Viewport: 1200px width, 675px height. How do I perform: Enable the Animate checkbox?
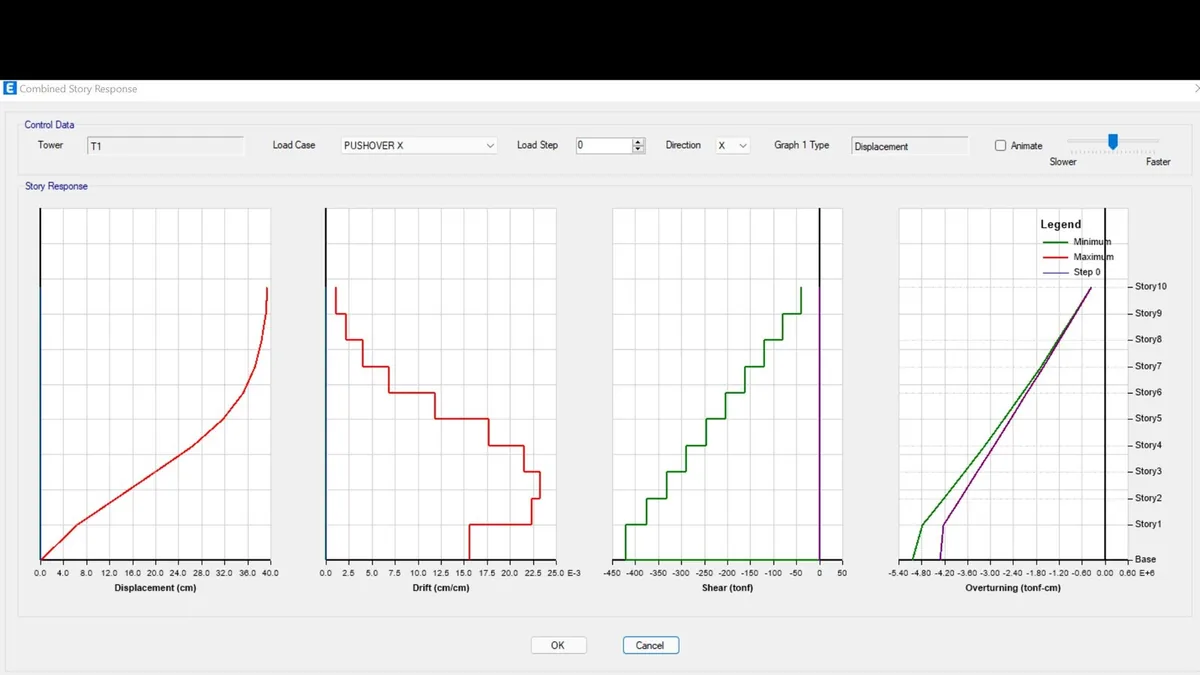[1001, 146]
